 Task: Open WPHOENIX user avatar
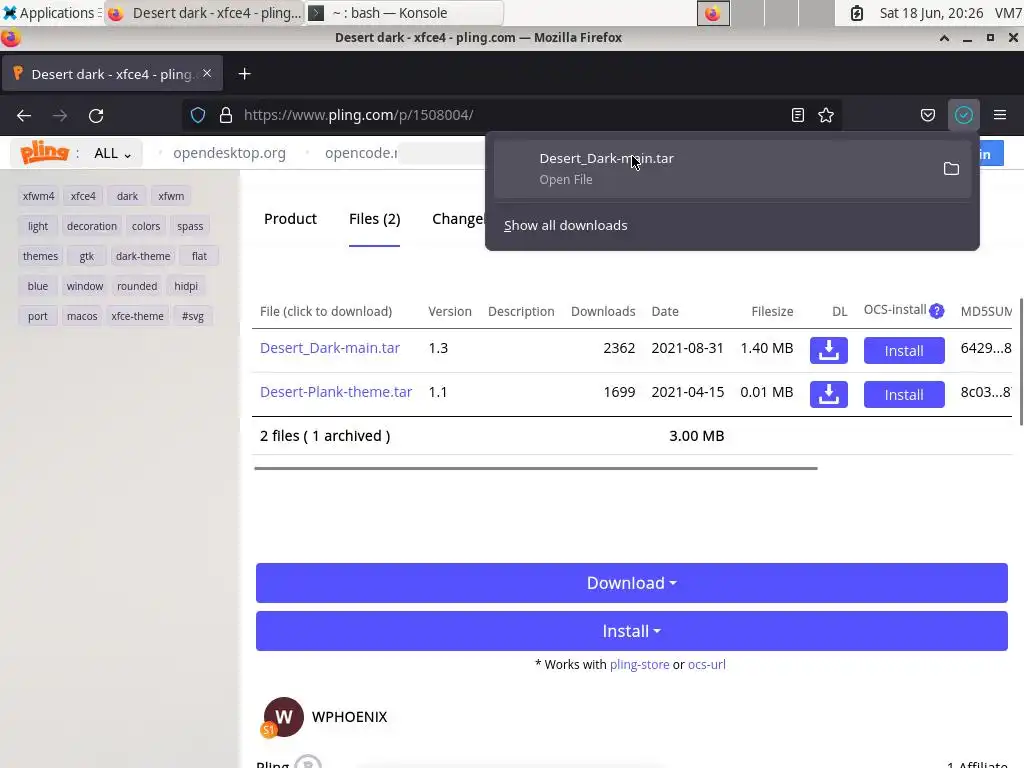tap(283, 716)
